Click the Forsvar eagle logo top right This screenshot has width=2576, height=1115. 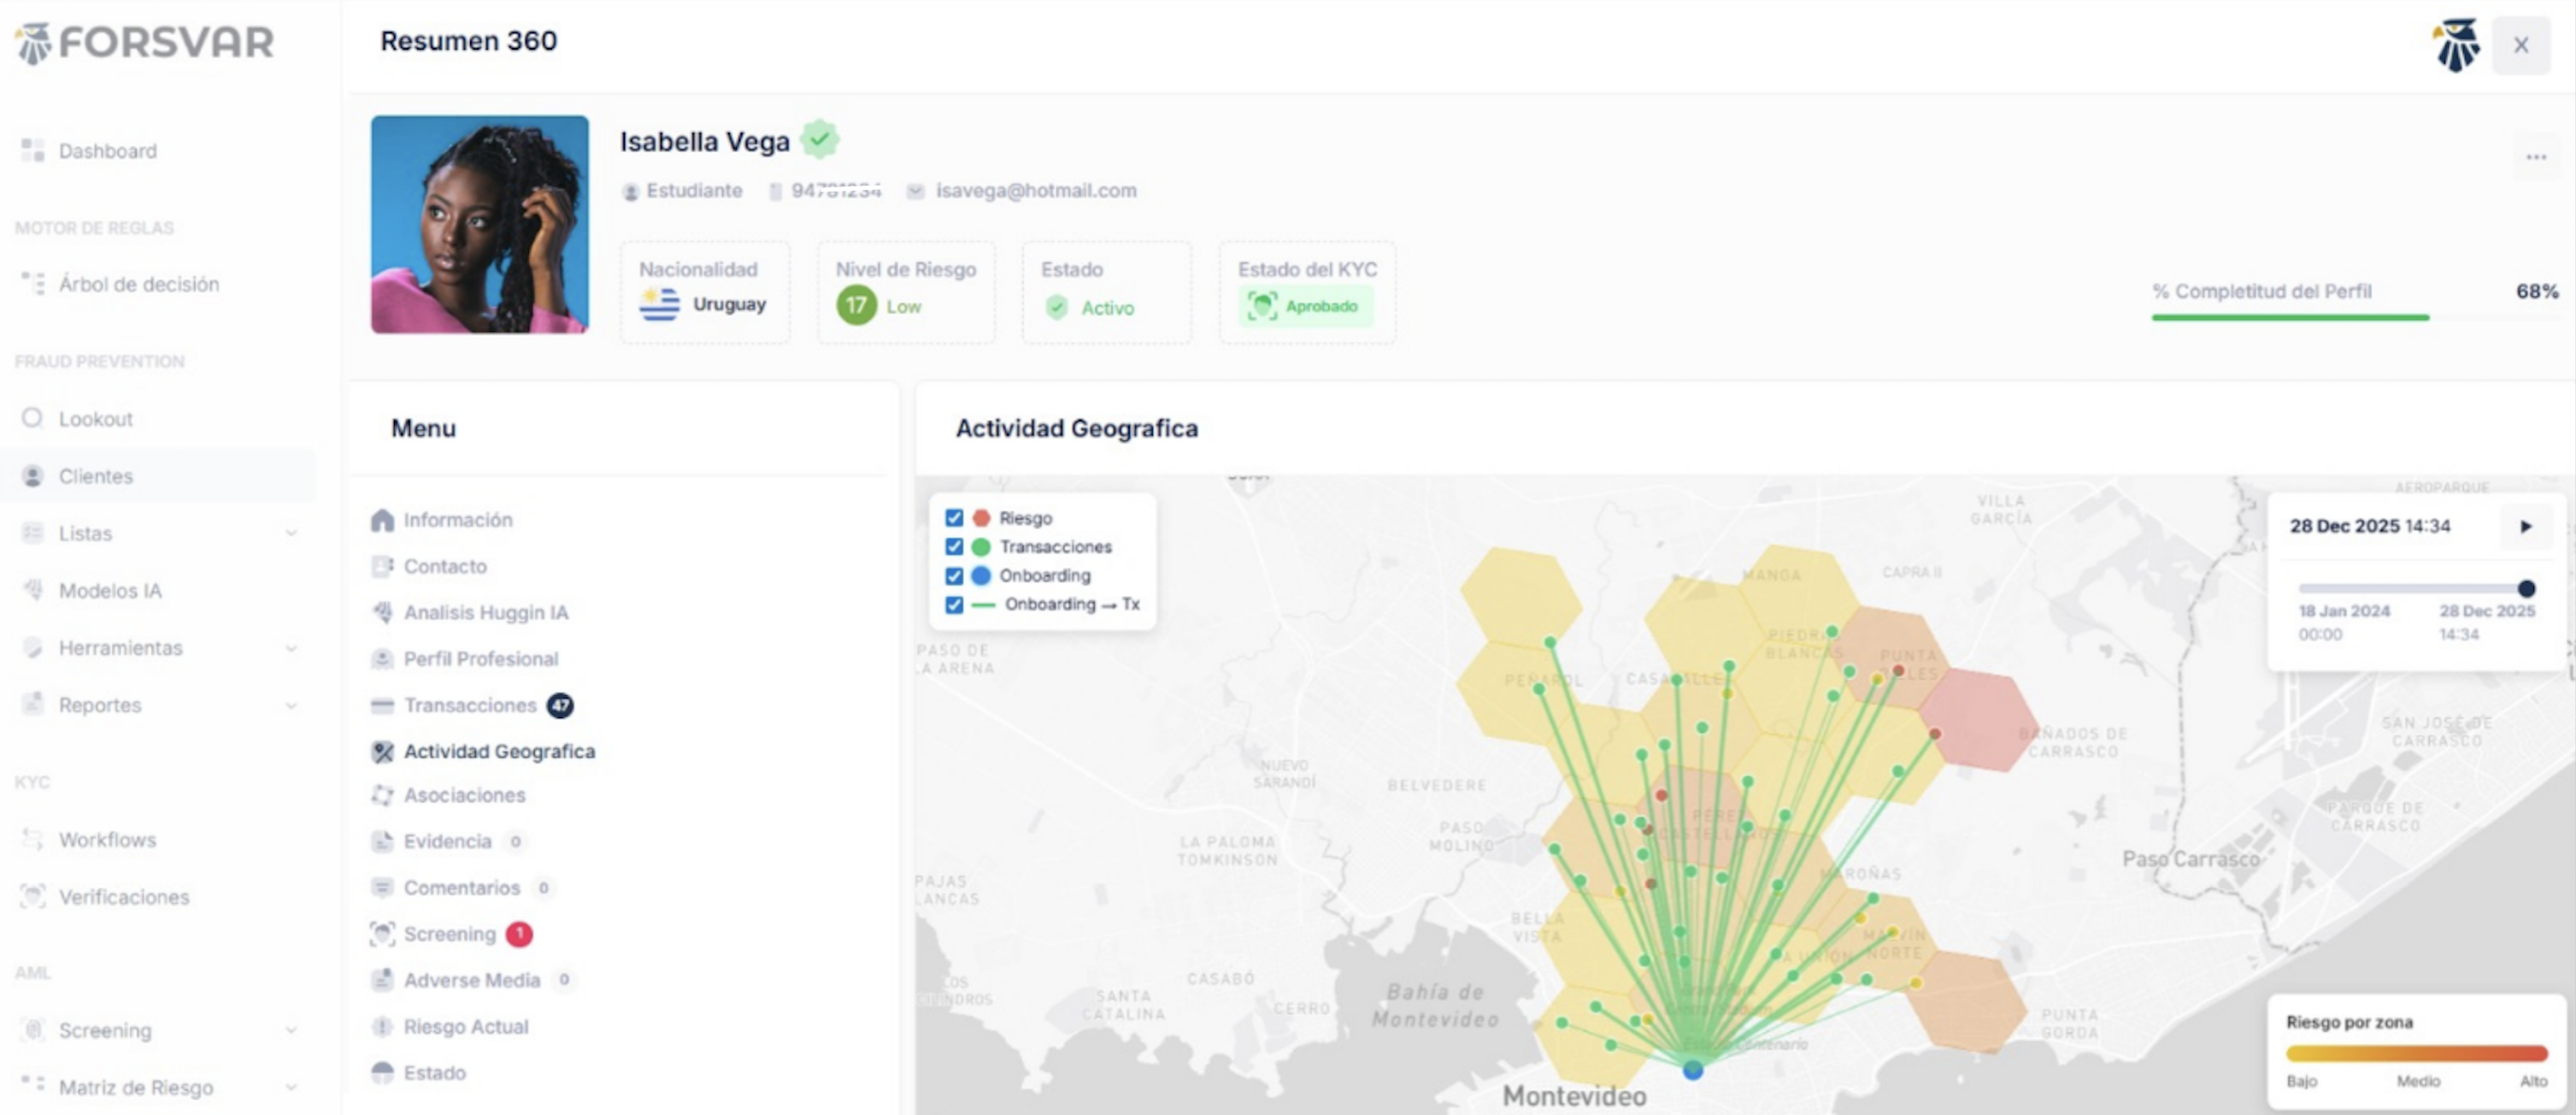pos(2455,45)
